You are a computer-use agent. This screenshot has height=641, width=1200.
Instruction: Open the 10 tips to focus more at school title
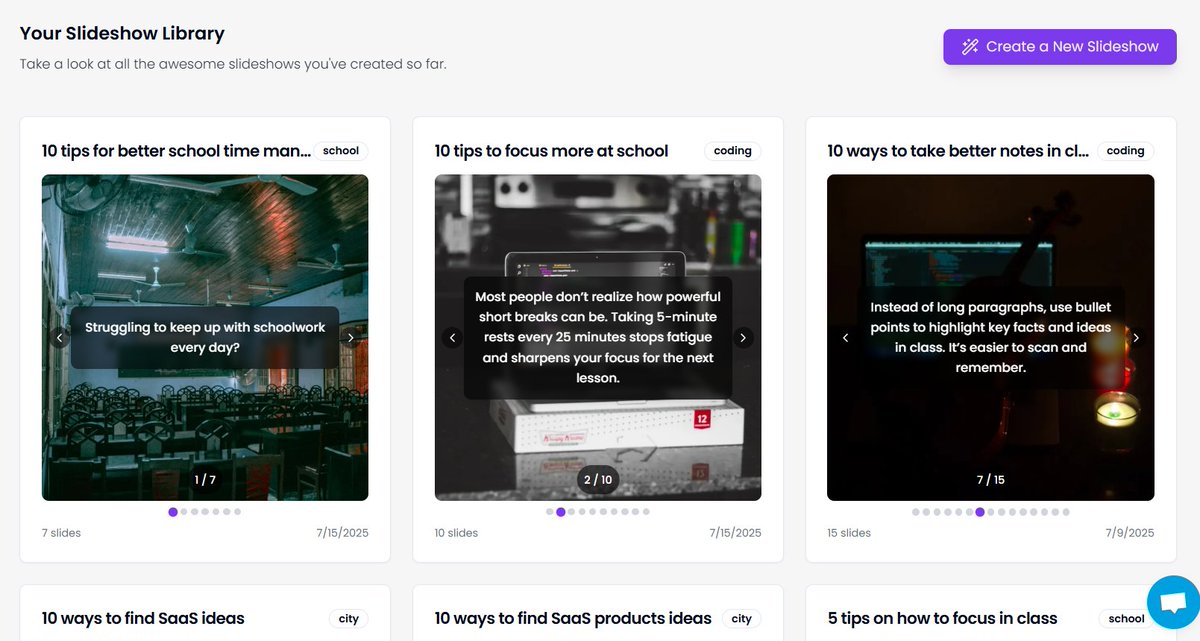[x=551, y=151]
